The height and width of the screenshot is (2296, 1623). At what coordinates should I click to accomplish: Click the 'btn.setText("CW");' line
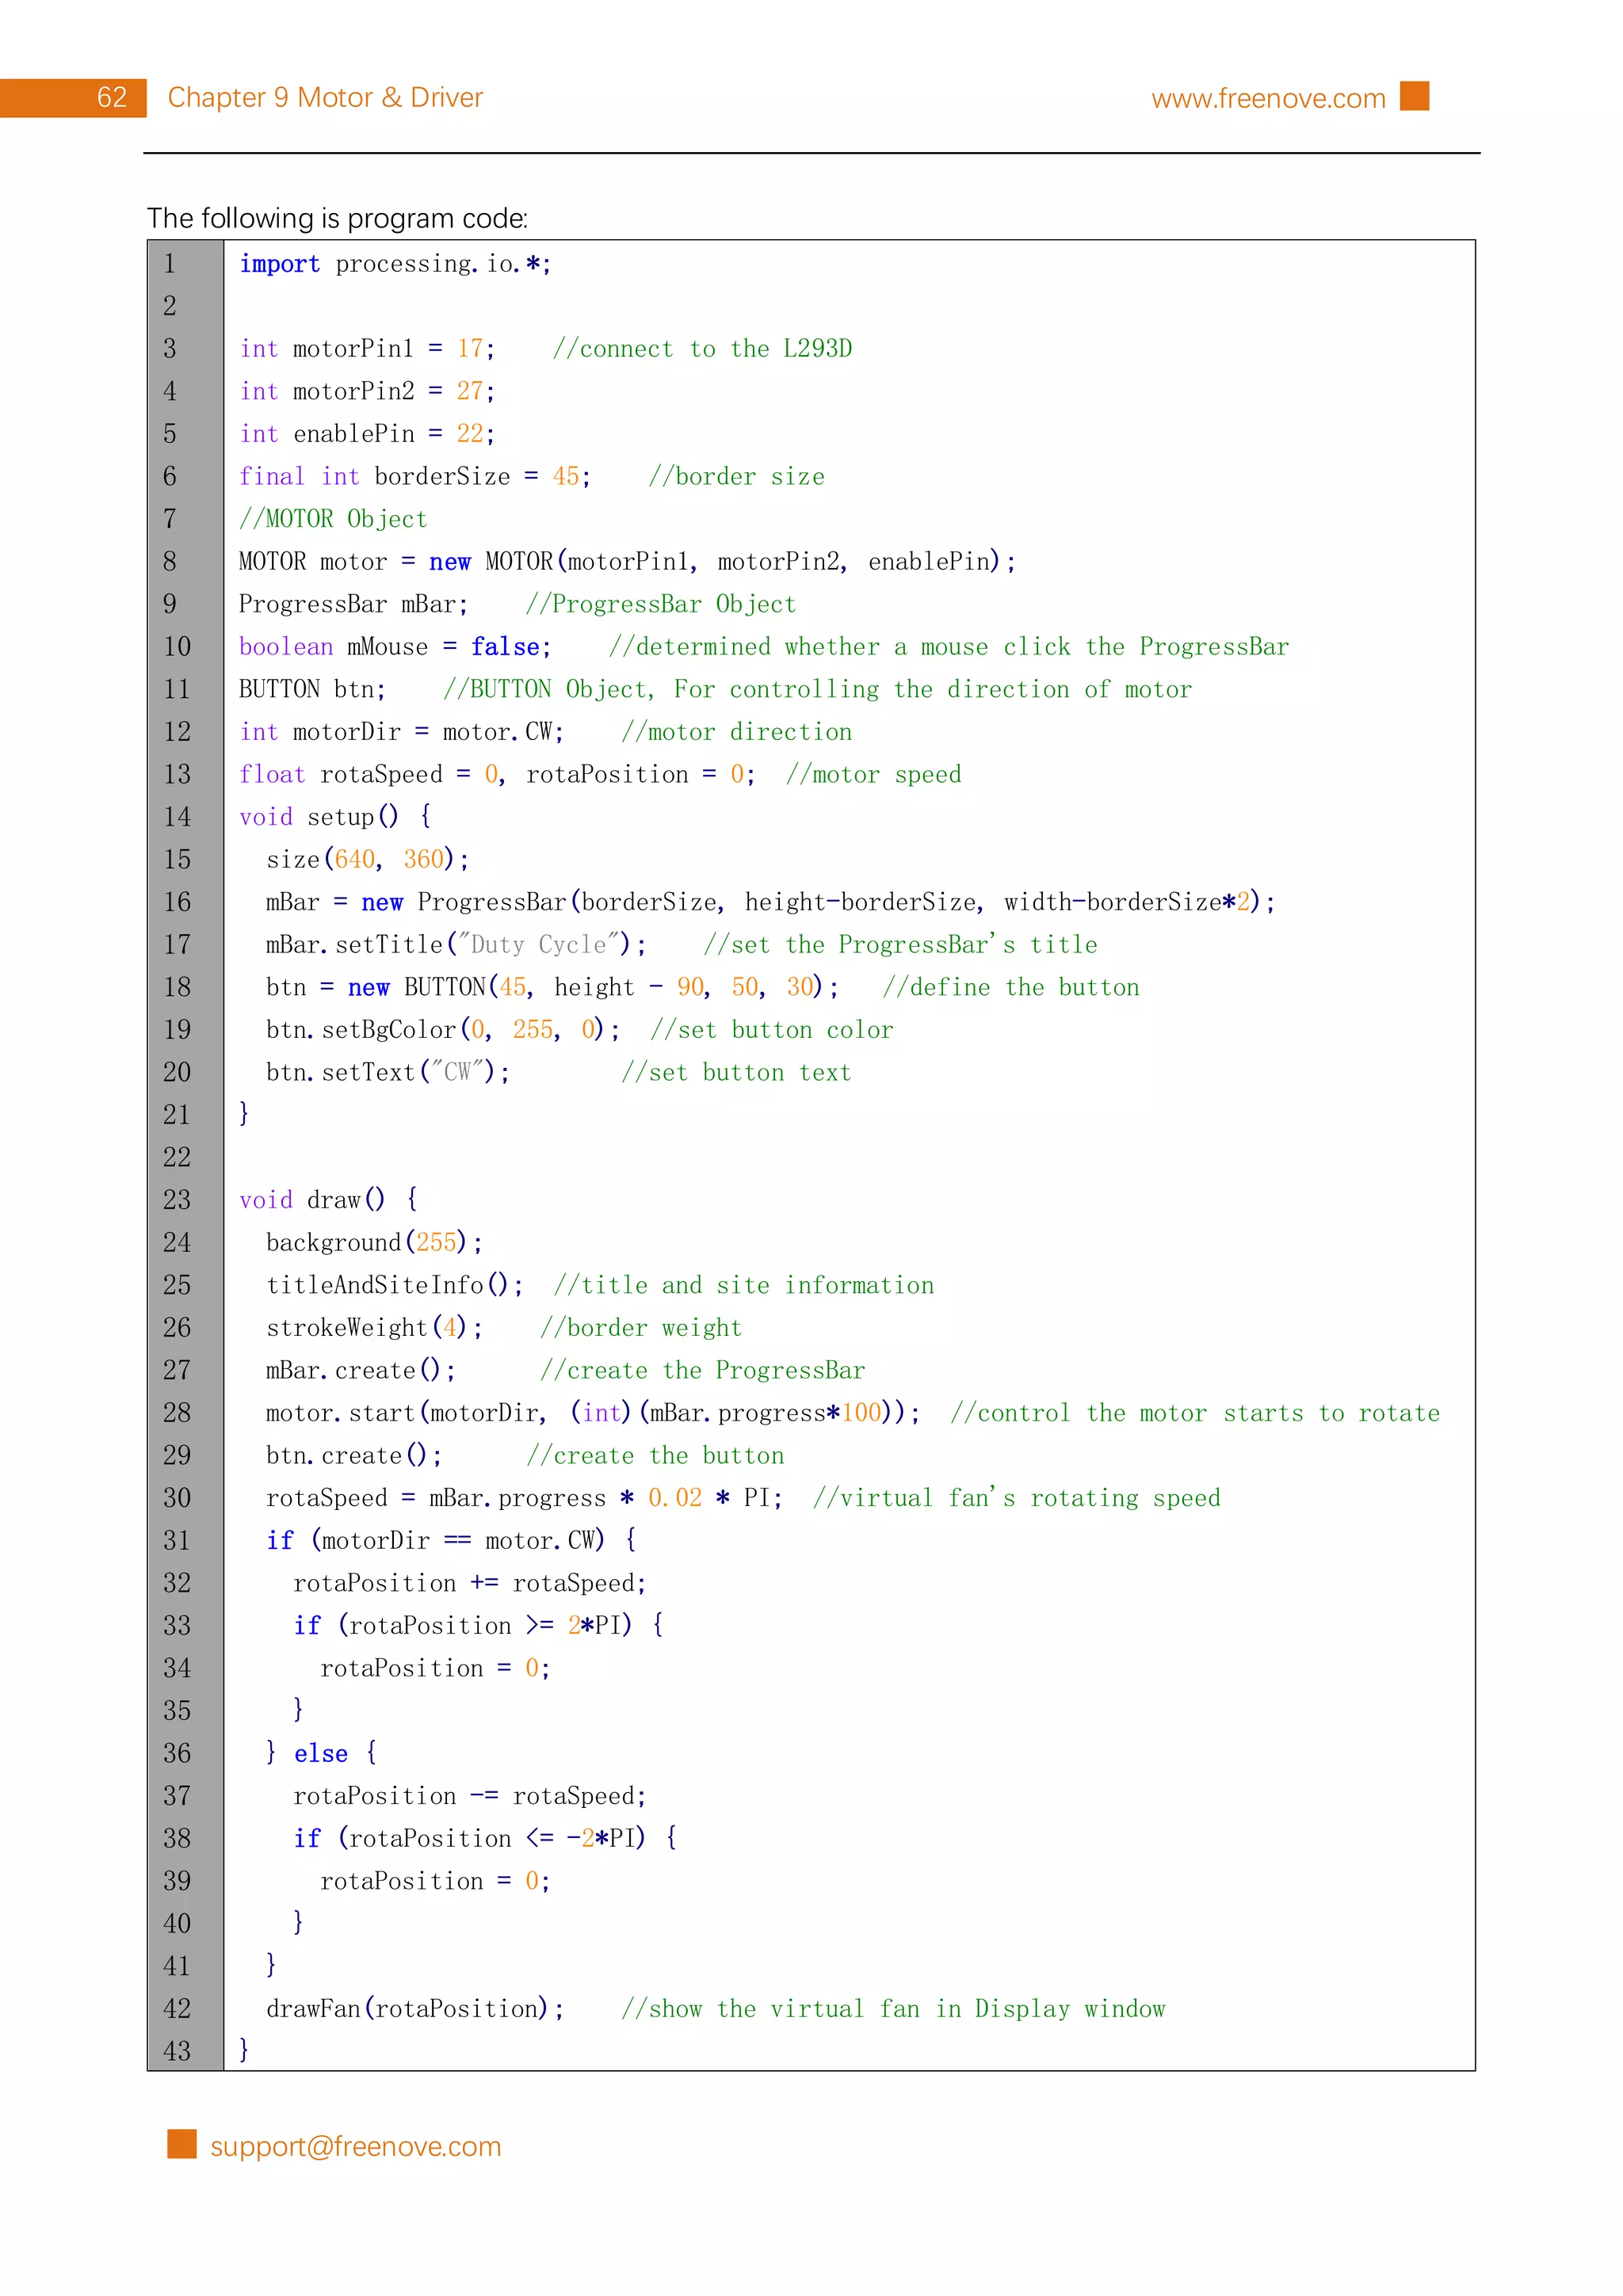pos(388,1072)
